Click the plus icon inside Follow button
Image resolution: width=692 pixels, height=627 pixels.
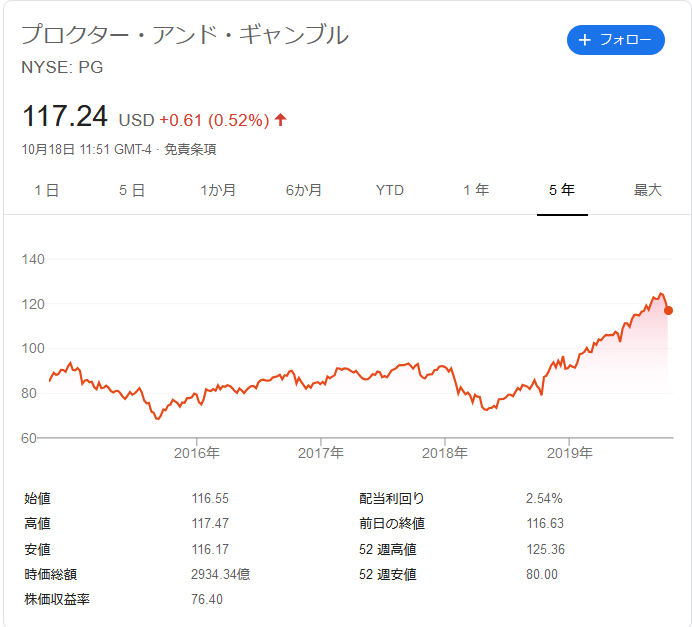coord(585,40)
